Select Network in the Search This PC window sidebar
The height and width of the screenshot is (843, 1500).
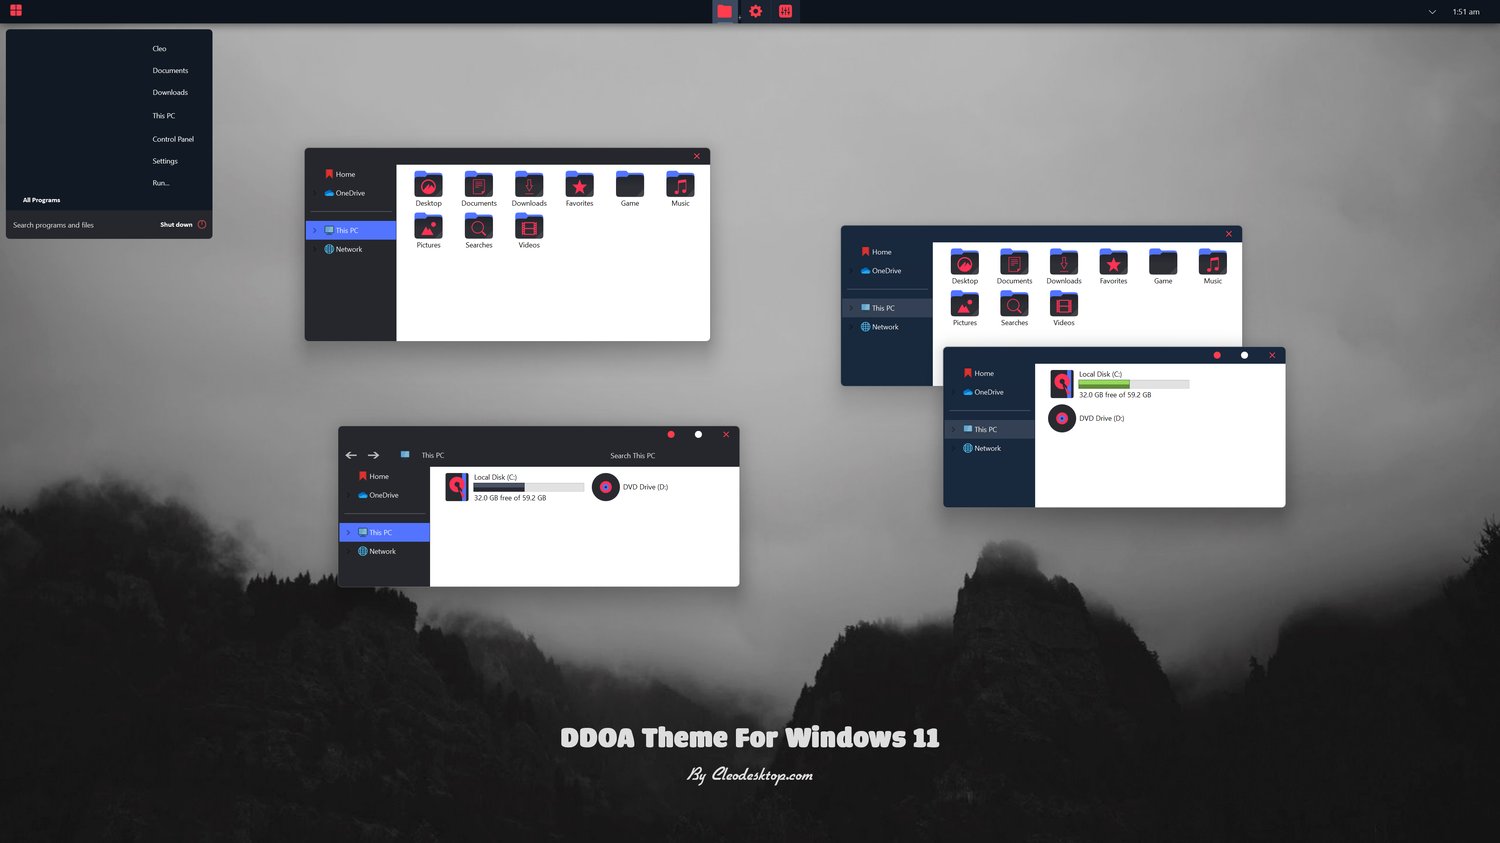pos(377,551)
